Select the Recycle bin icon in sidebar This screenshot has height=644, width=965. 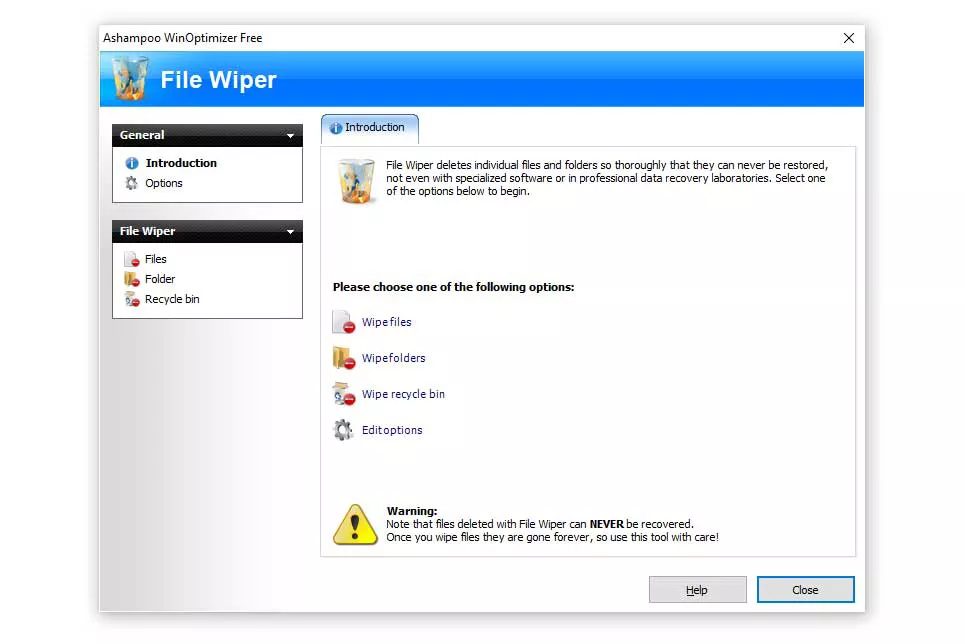[x=131, y=298]
